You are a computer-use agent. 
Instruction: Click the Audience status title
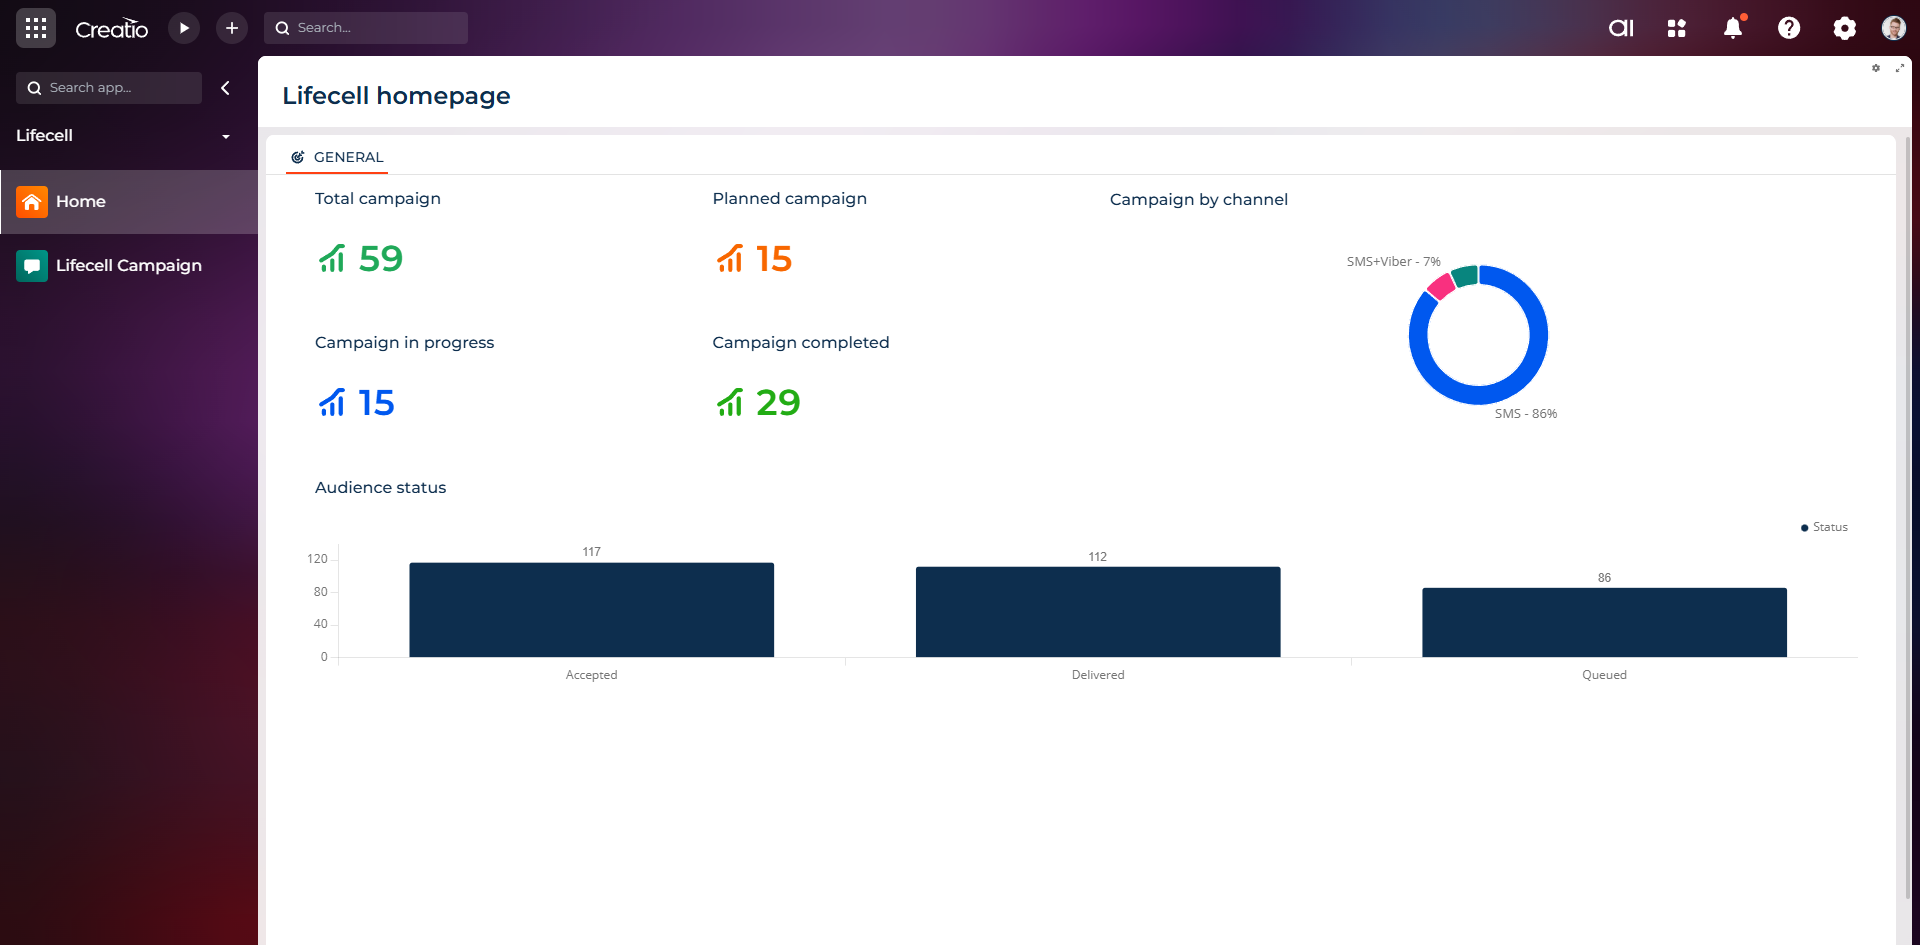coord(381,488)
